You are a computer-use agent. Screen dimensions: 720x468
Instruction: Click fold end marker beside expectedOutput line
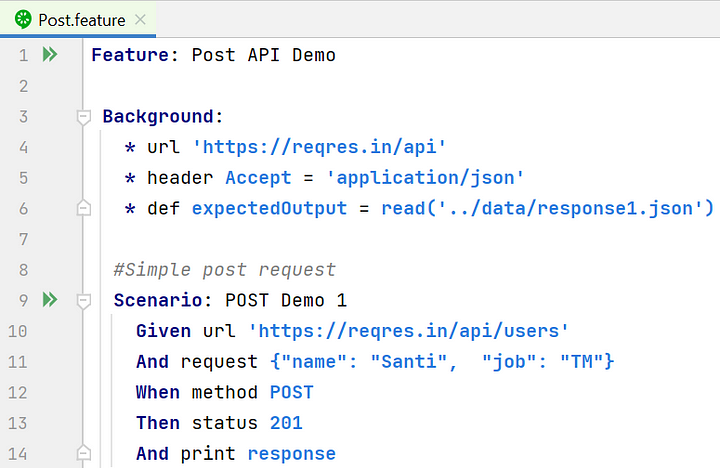tap(83, 208)
